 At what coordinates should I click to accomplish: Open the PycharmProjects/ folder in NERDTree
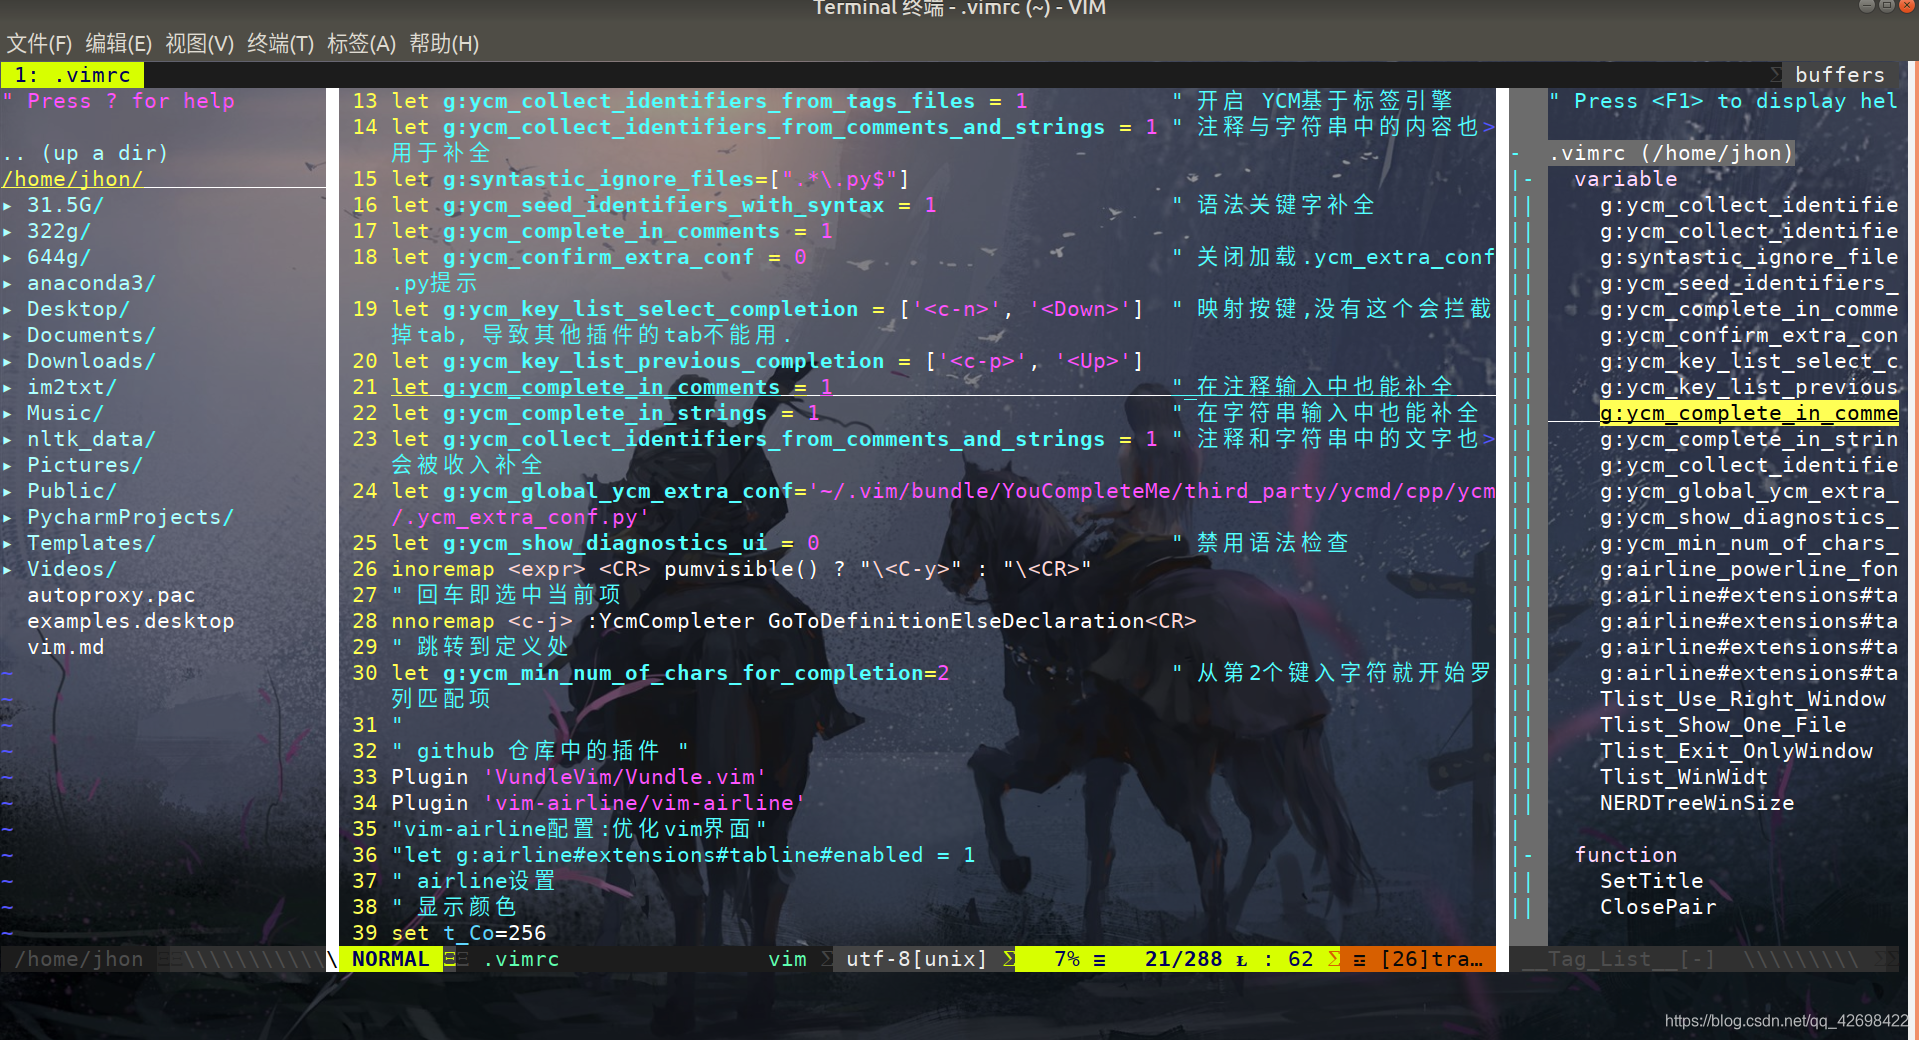click(x=130, y=517)
